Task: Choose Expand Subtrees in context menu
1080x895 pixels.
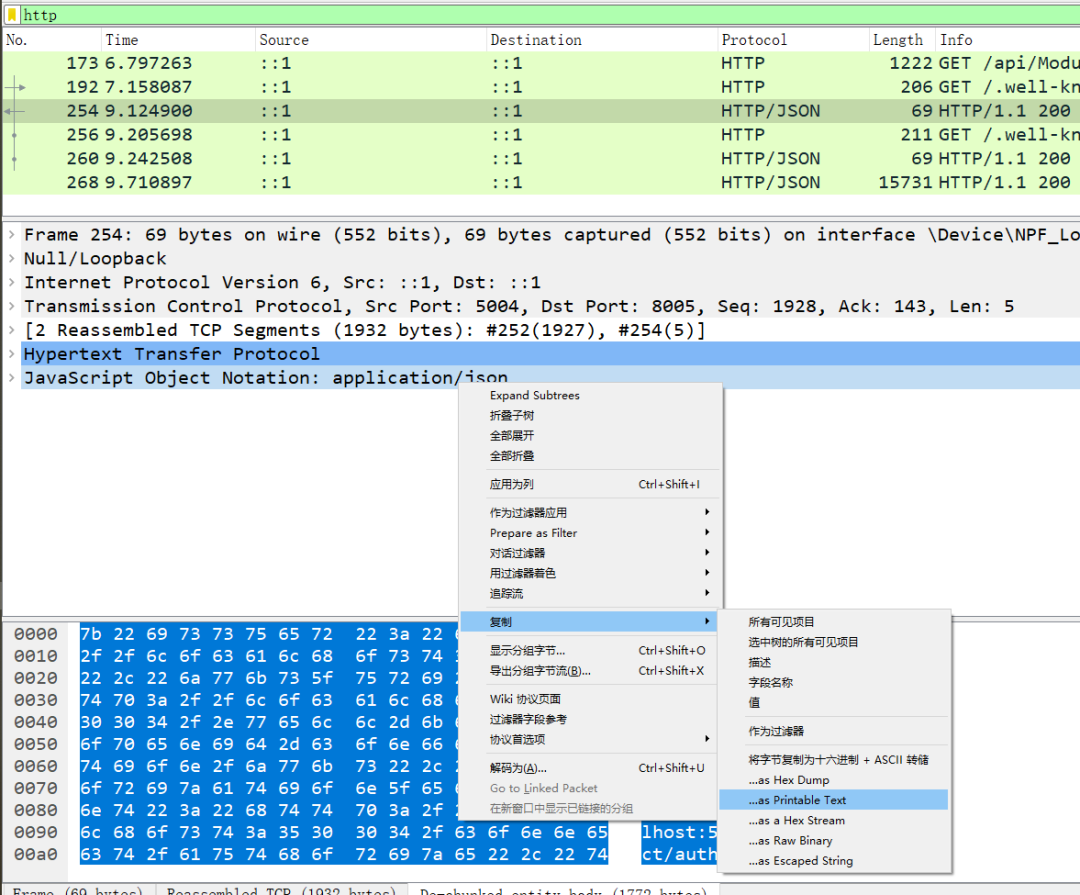Action: coord(590,395)
